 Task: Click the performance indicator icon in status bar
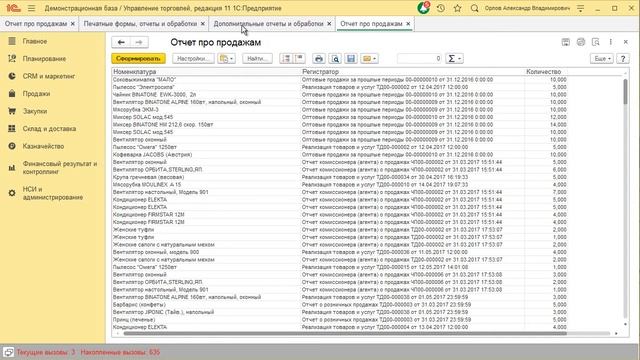[8, 352]
